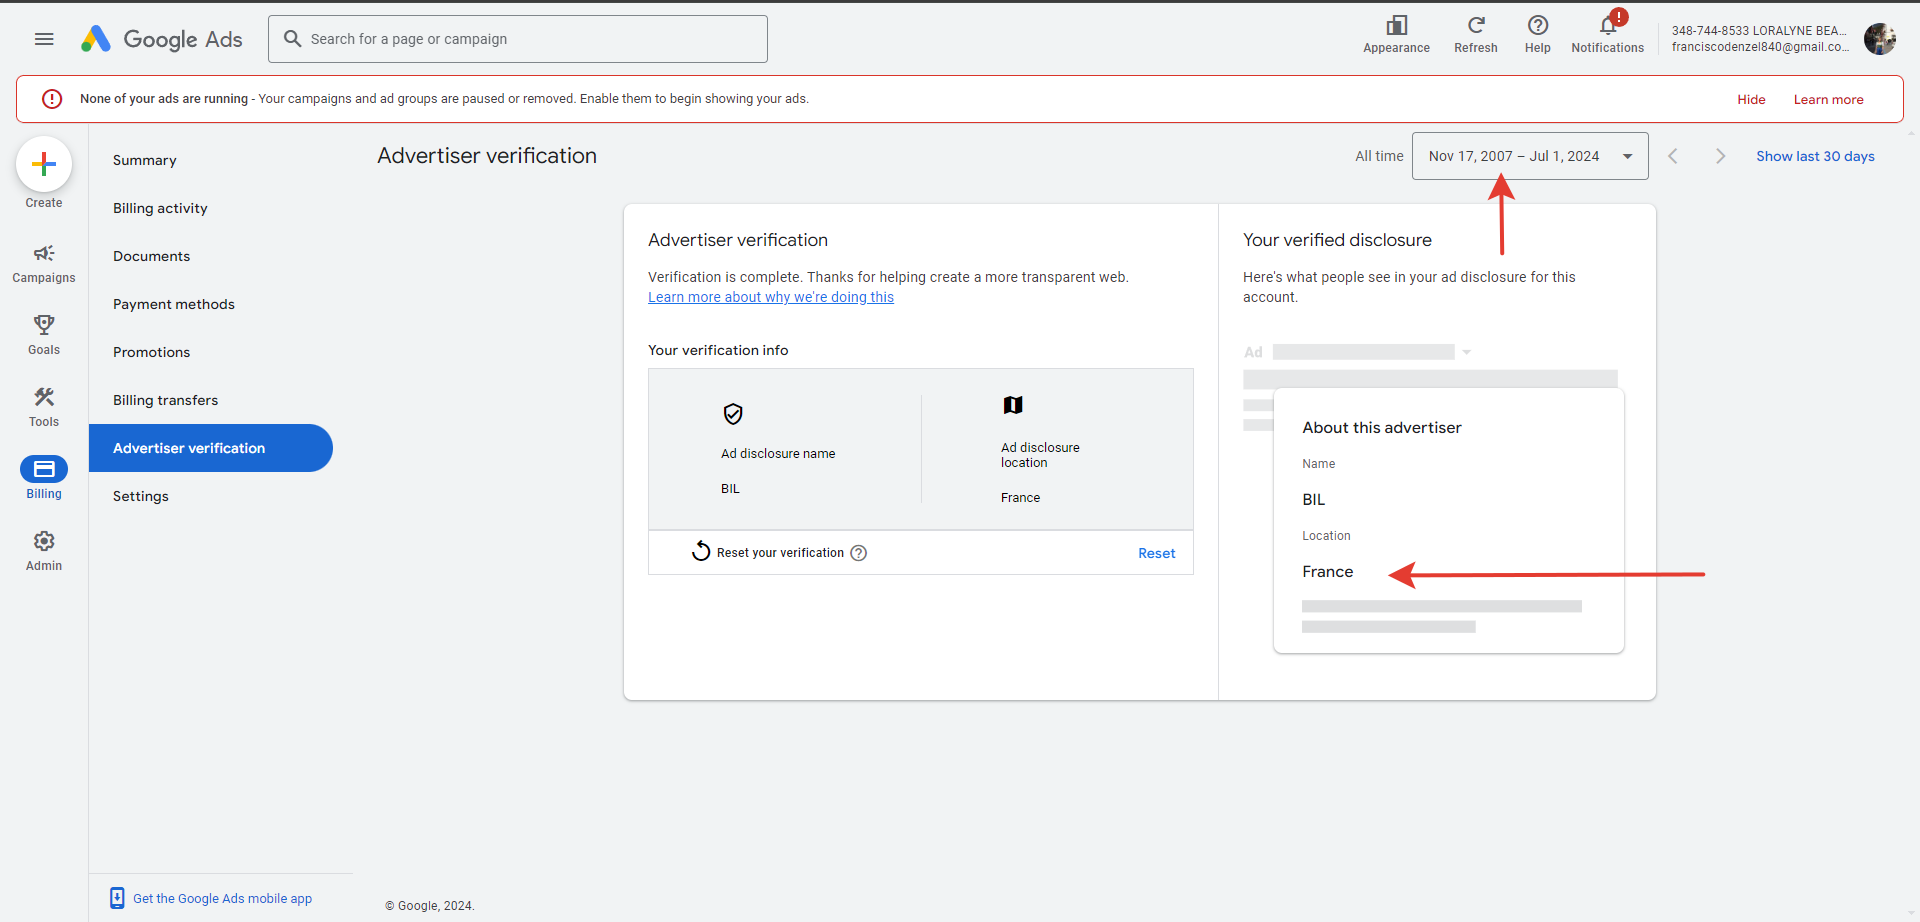Click 'France' in About this advertiser card
The width and height of the screenshot is (1920, 922).
(1327, 572)
